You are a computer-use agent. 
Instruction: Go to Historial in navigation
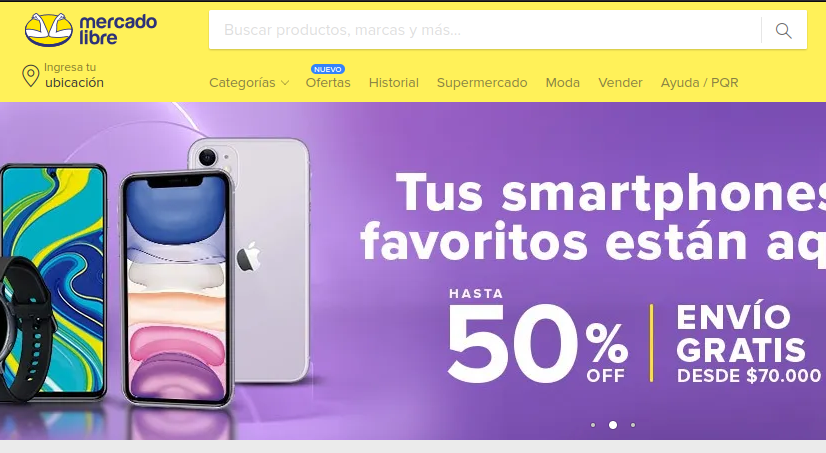(394, 83)
